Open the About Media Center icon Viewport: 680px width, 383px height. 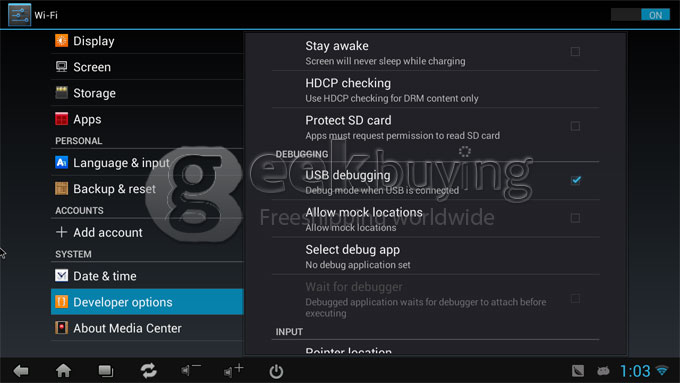61,328
